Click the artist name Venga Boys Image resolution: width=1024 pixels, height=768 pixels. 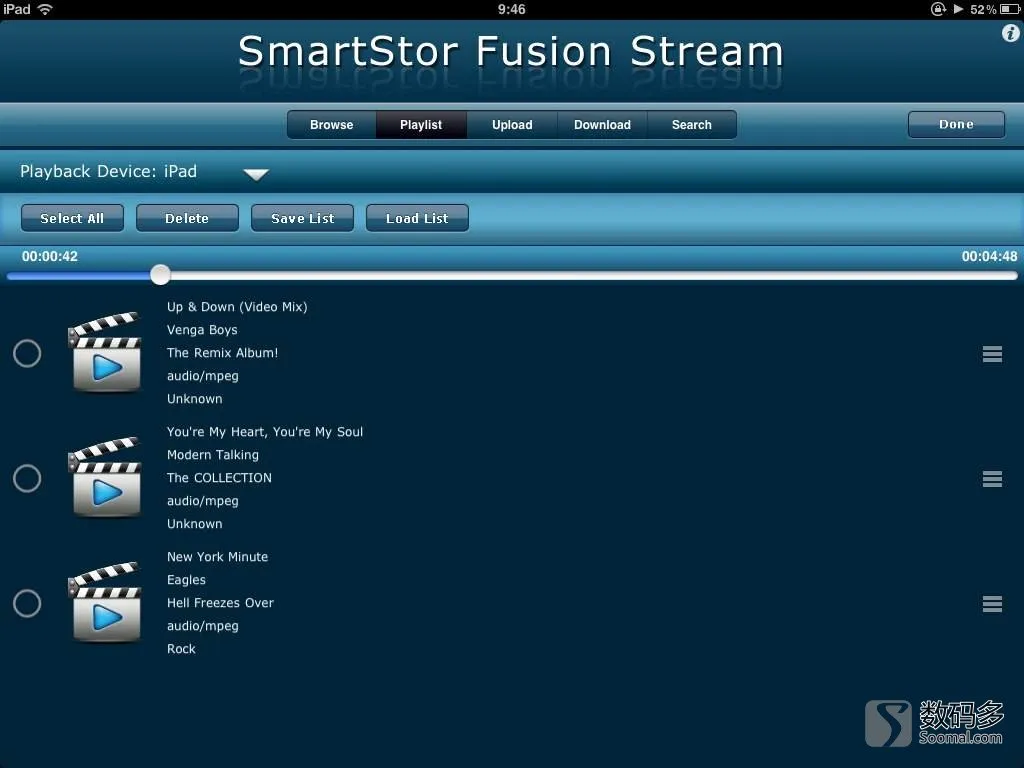click(202, 330)
